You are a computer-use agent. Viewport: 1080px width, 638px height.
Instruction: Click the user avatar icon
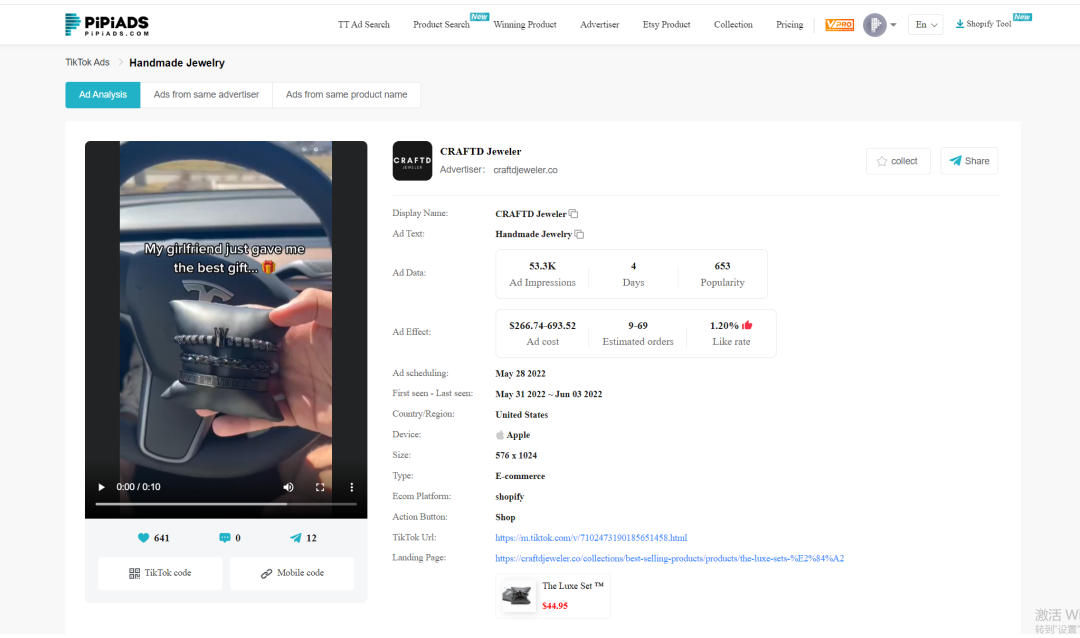875,25
